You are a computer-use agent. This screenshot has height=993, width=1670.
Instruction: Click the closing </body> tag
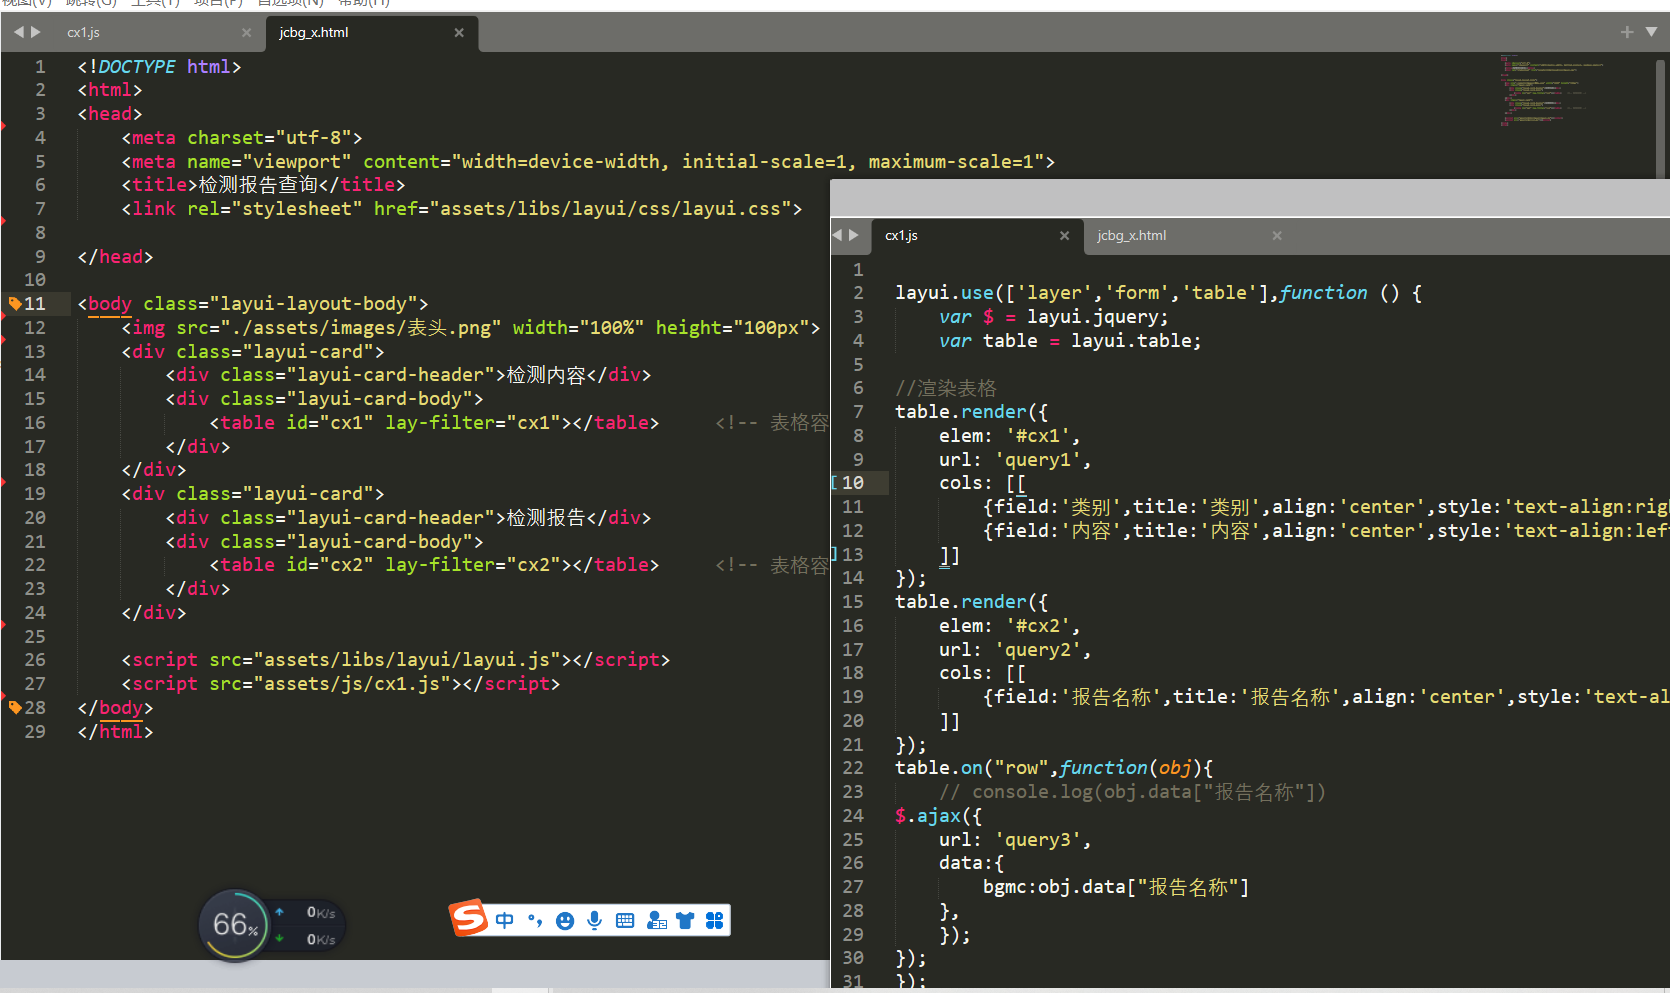click(x=115, y=707)
